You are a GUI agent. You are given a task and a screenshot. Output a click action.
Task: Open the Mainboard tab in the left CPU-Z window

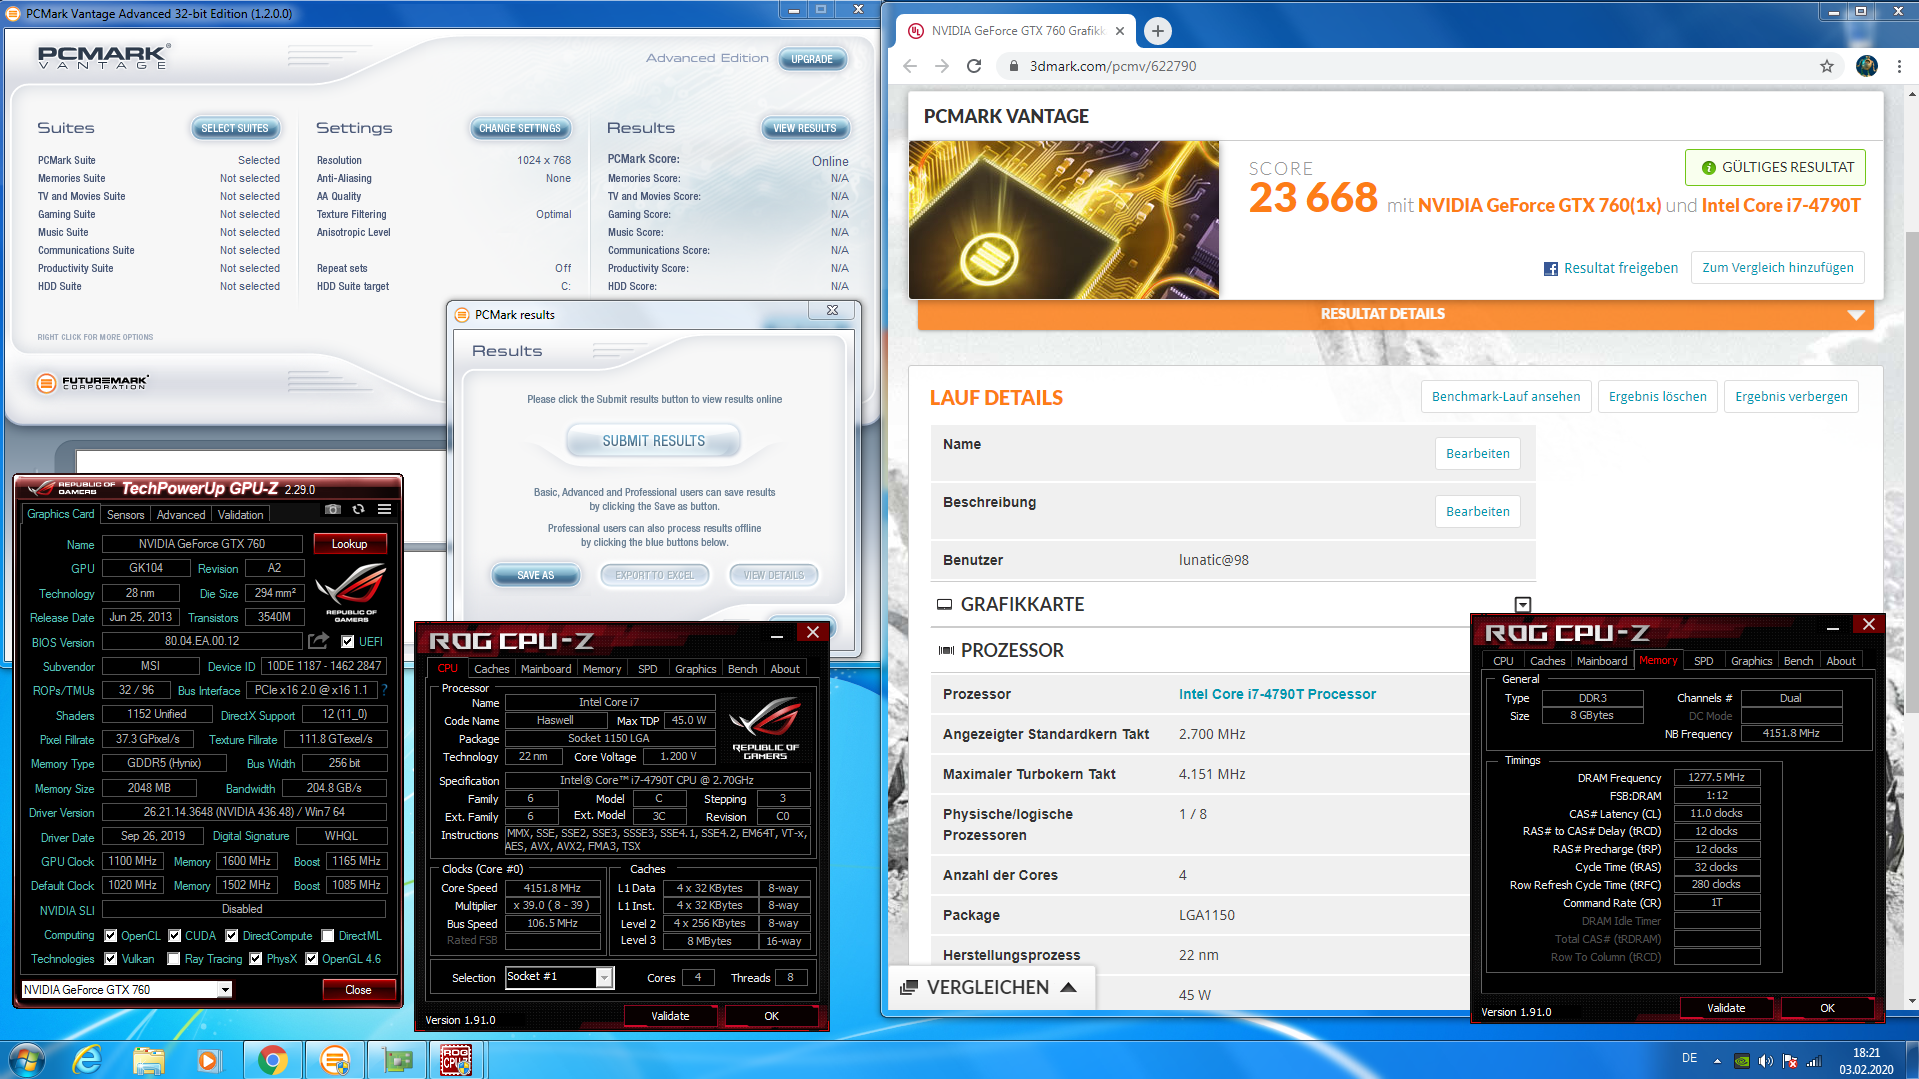tap(546, 669)
